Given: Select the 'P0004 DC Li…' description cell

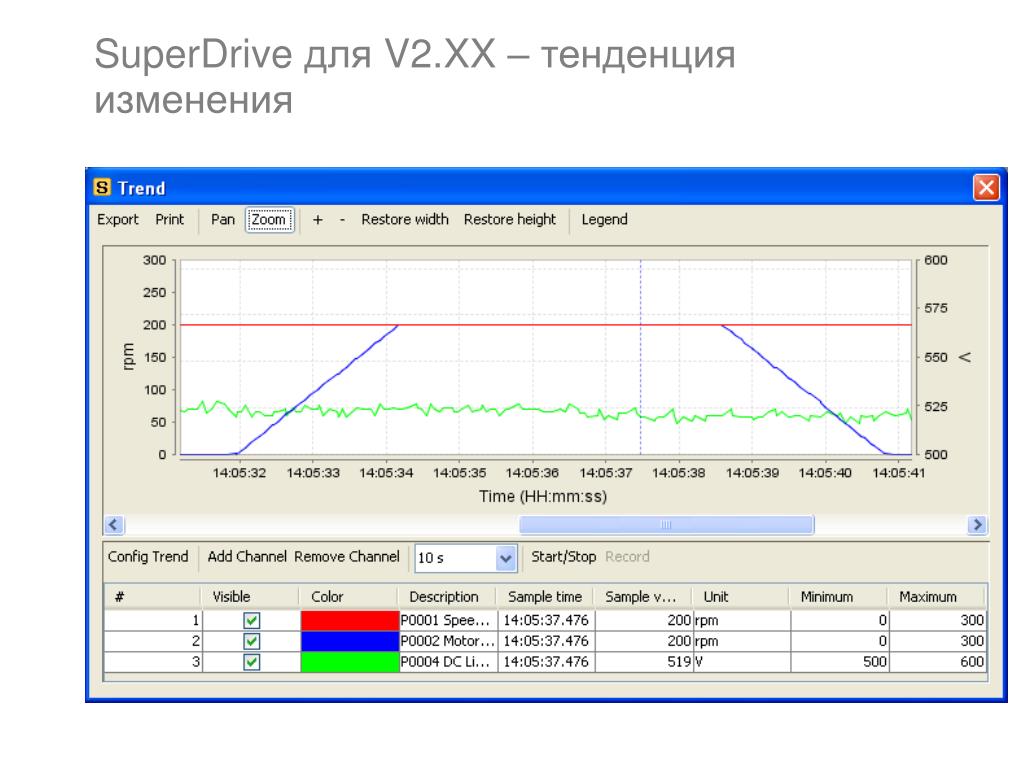Looking at the screenshot, I should click(448, 662).
